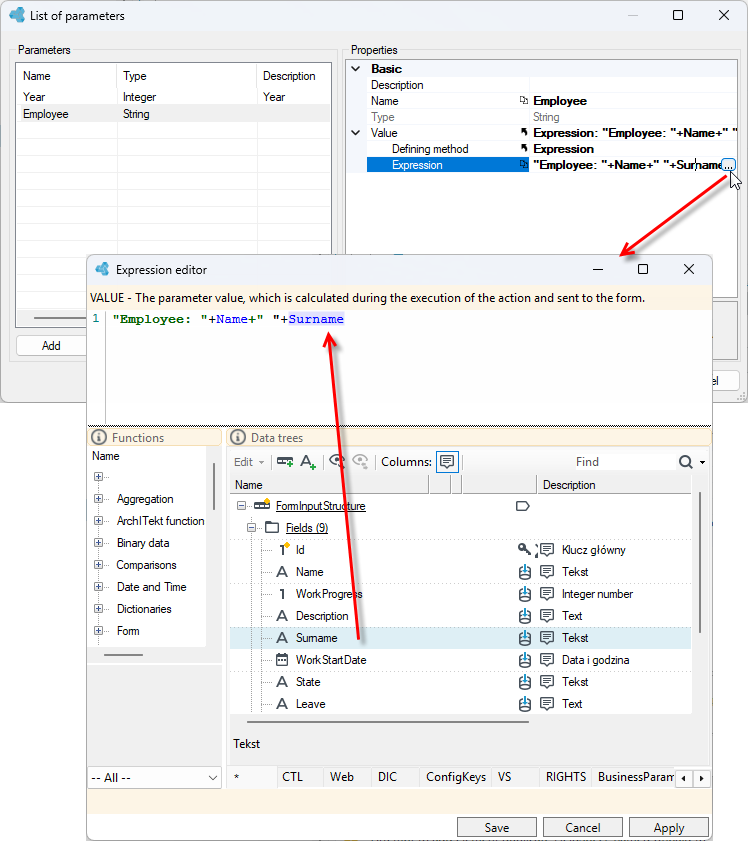The image size is (748, 857).
Task: Expand the Binary data functions group
Action: (98, 543)
